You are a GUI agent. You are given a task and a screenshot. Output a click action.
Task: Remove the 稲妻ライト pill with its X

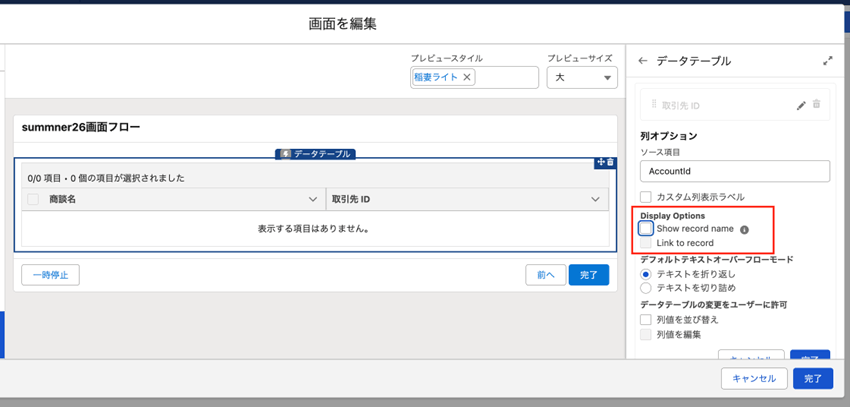click(x=467, y=77)
